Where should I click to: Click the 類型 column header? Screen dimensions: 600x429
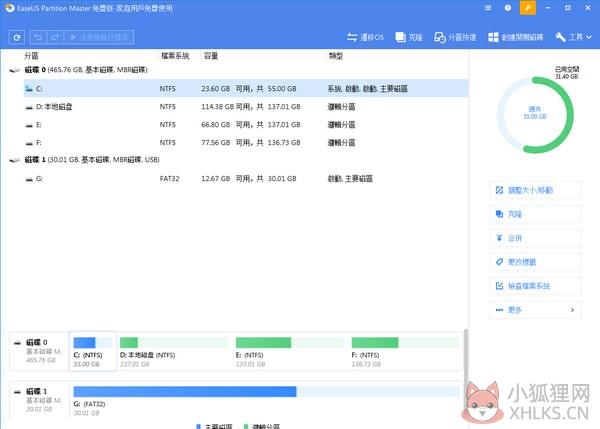tap(336, 56)
